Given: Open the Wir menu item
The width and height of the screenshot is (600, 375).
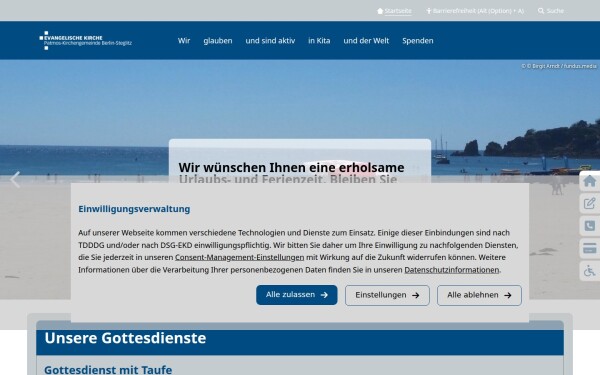Looking at the screenshot, I should pos(184,41).
